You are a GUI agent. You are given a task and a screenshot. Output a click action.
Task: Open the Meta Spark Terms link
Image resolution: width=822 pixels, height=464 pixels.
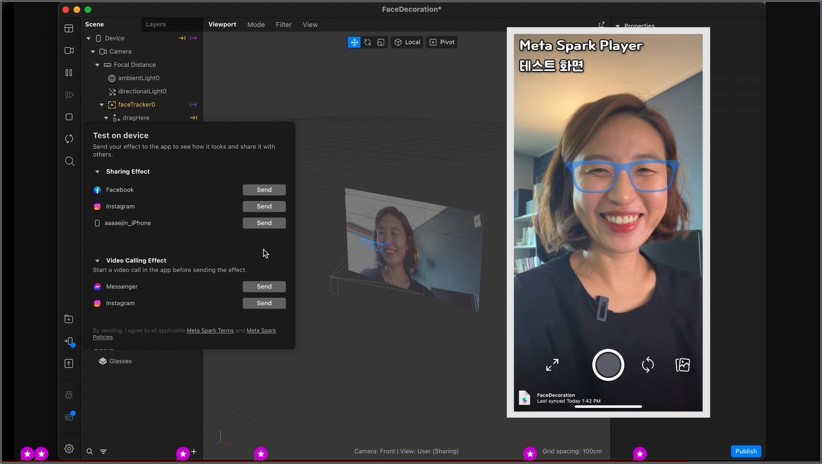[210, 330]
